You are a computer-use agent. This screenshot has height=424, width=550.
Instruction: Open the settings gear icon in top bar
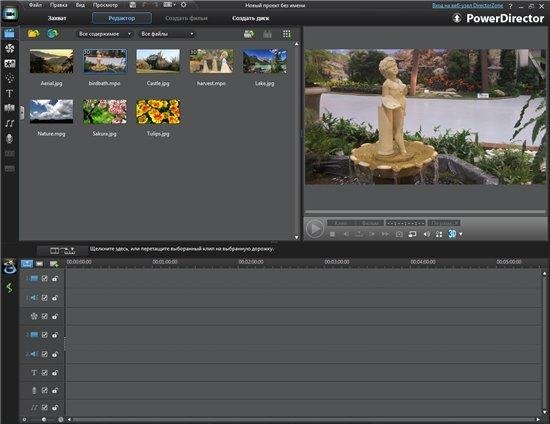183,5
